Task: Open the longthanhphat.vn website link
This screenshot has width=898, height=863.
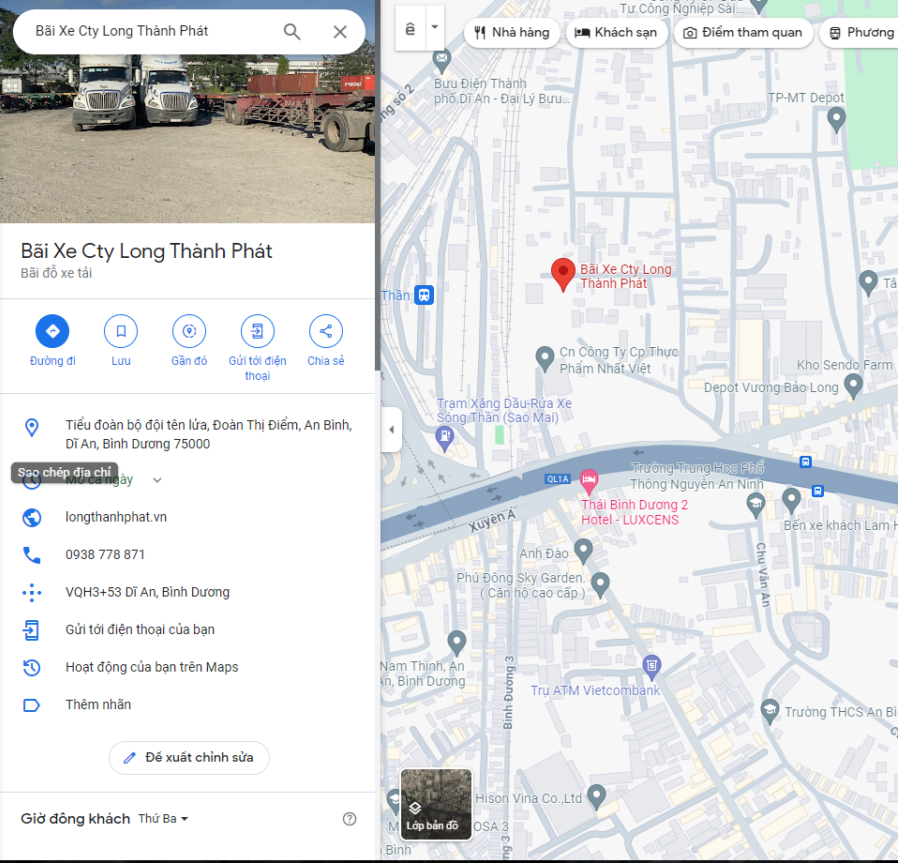Action: pos(116,517)
